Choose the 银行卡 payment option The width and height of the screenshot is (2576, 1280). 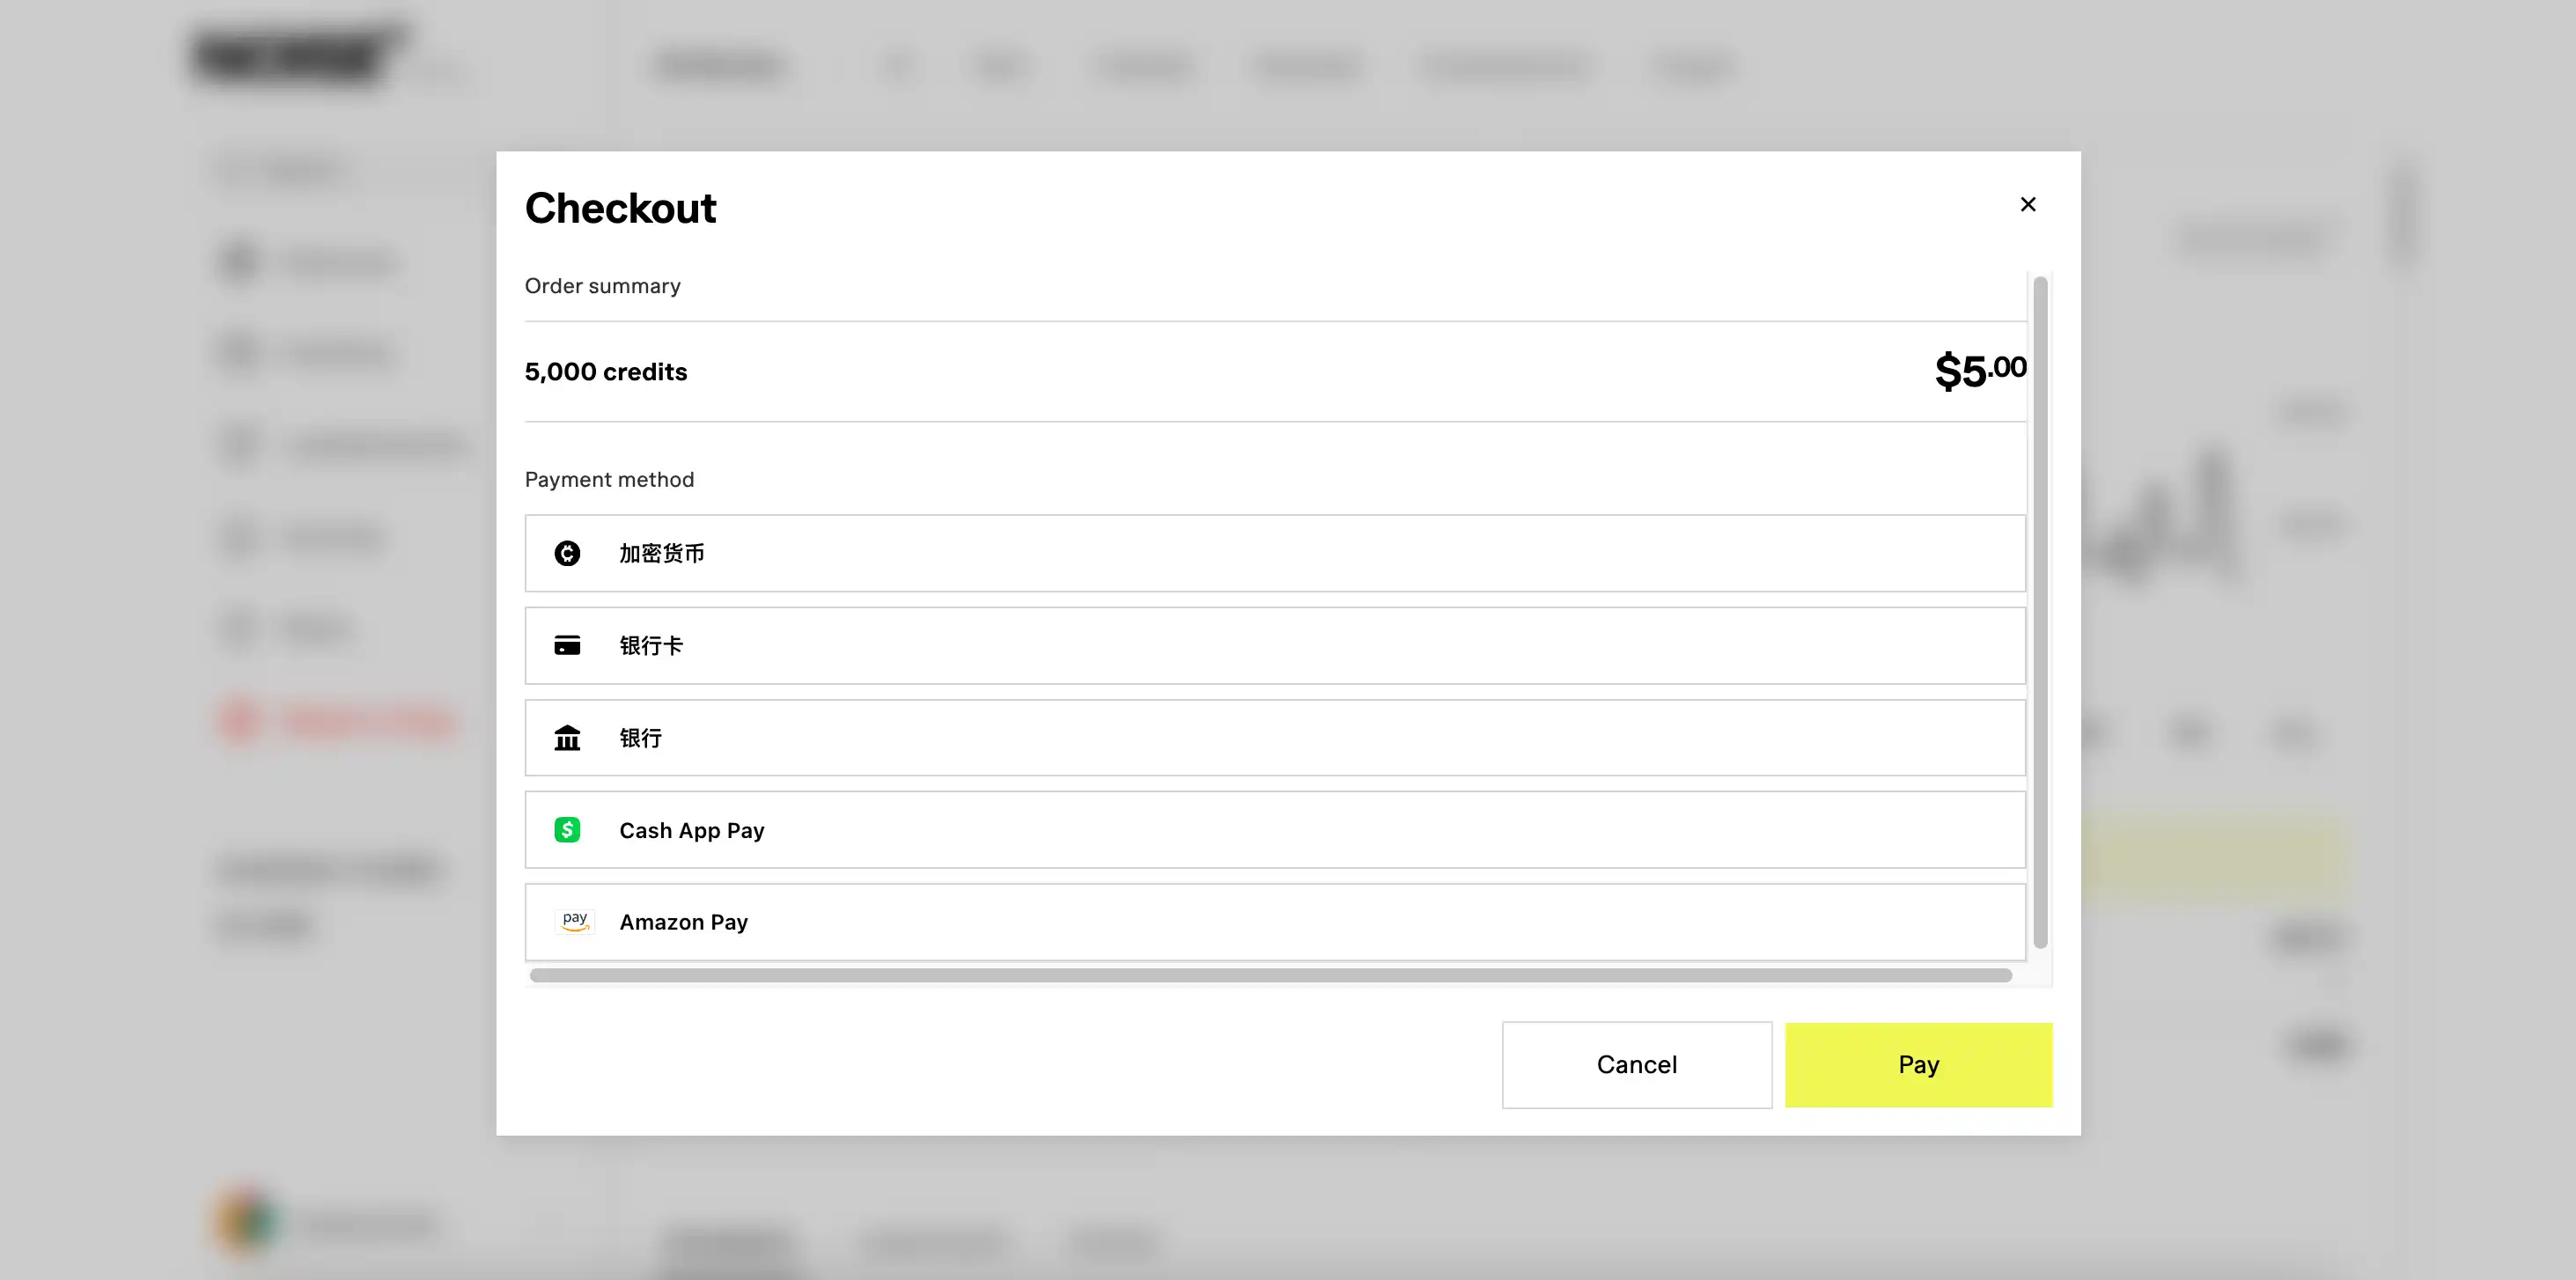pyautogui.click(x=651, y=646)
